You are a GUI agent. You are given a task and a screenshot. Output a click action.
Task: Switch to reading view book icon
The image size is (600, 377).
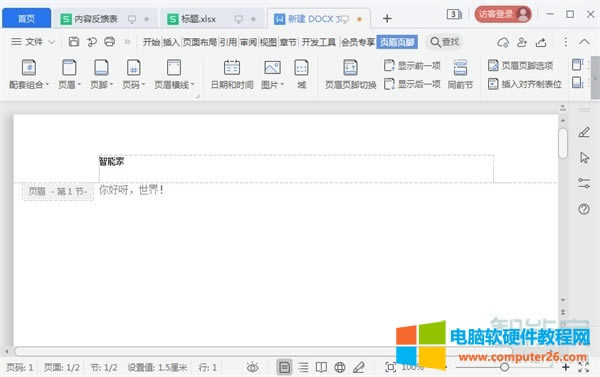click(321, 368)
